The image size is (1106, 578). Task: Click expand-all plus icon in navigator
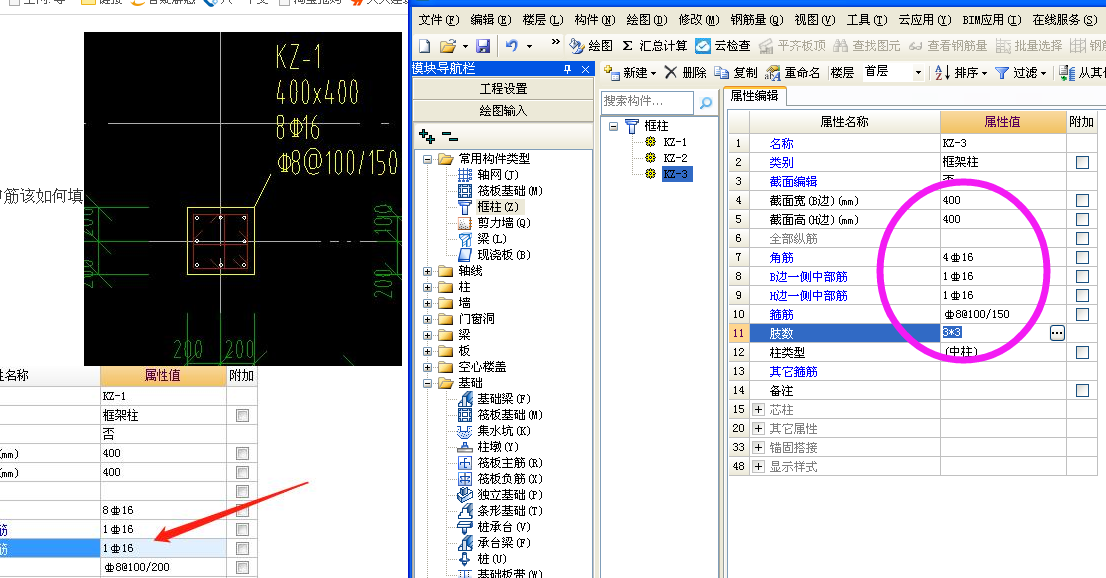coord(427,136)
